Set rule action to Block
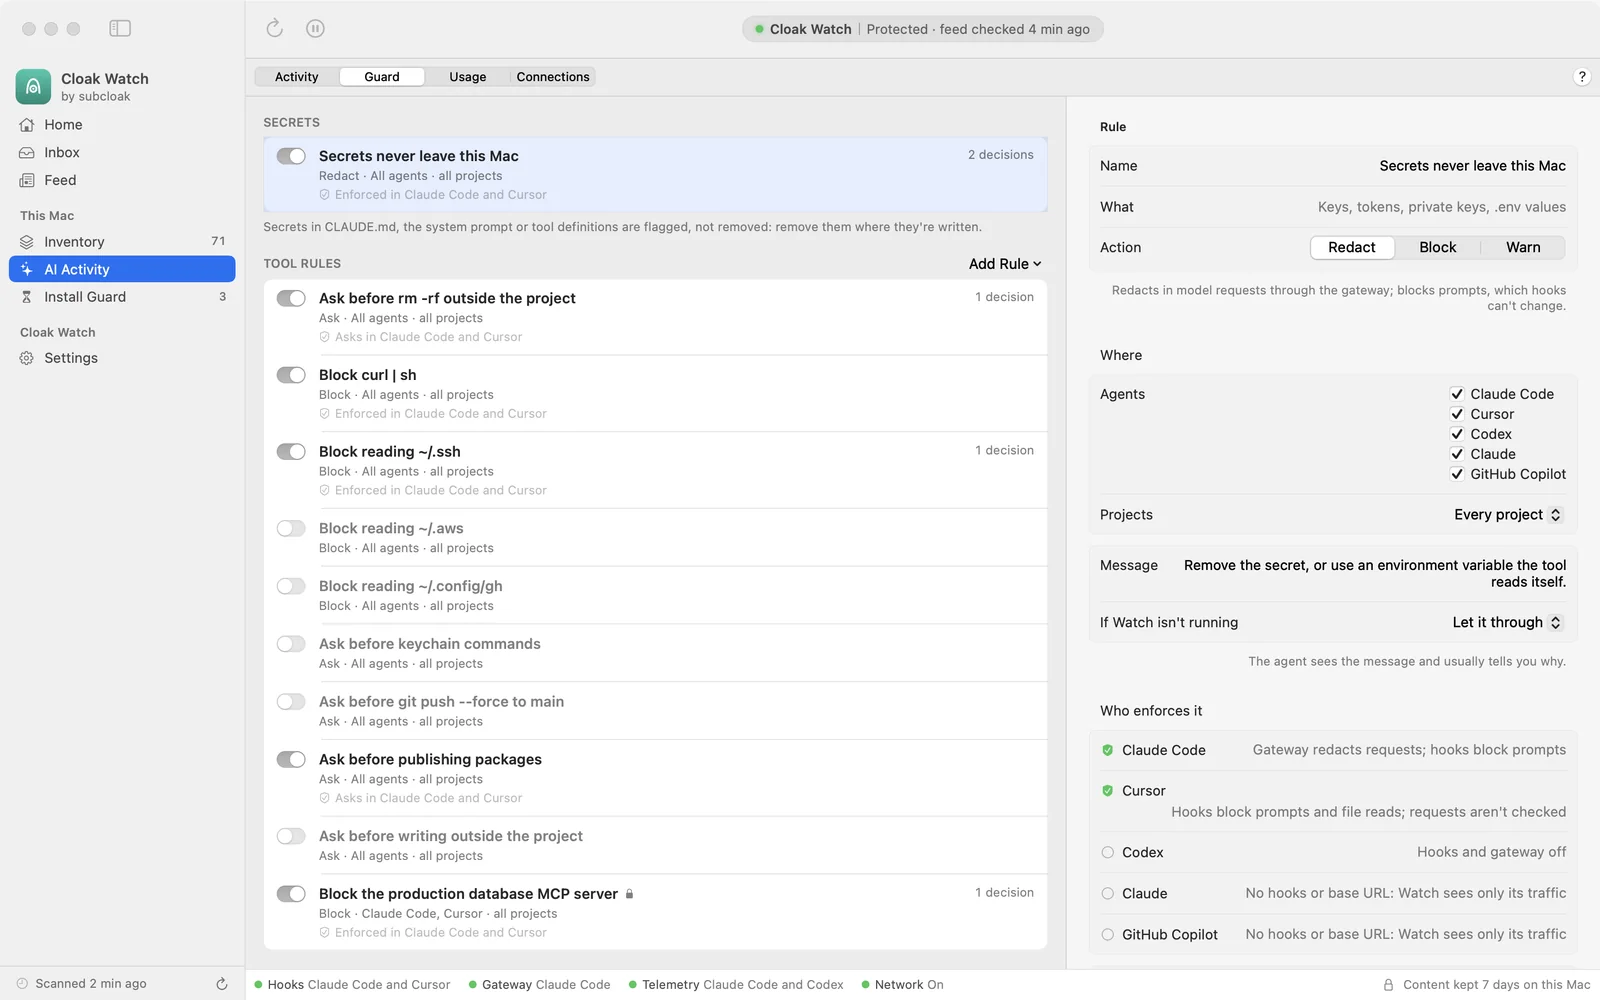The height and width of the screenshot is (1000, 1600). tap(1438, 248)
